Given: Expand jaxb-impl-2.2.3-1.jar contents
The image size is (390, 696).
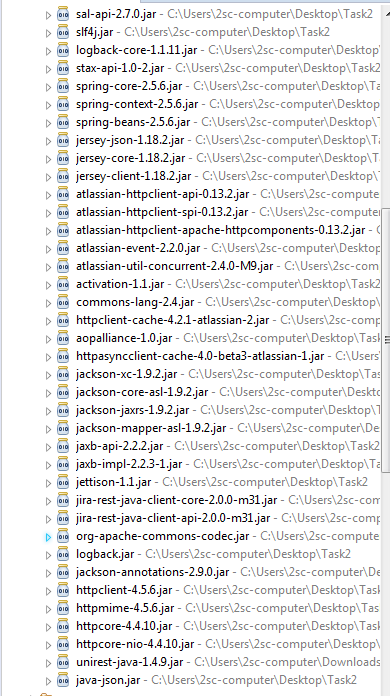Looking at the screenshot, I should [48, 465].
